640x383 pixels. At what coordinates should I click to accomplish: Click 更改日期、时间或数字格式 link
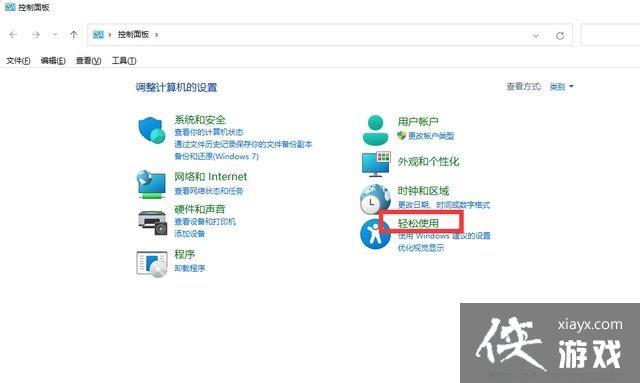(x=444, y=205)
